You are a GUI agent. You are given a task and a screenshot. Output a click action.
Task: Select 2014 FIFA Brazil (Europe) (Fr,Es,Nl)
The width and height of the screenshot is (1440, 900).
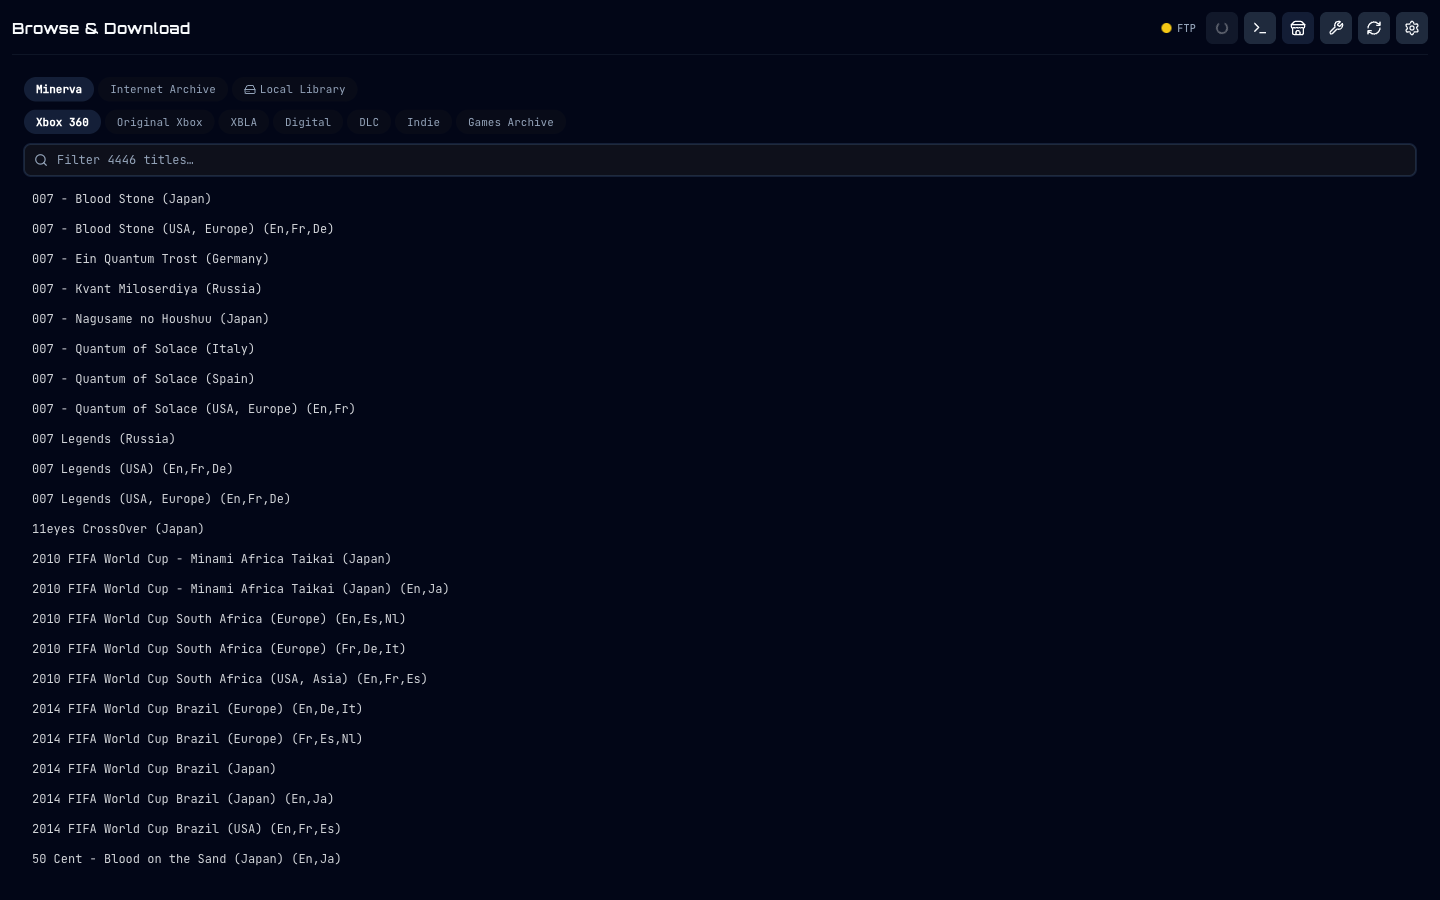[x=720, y=739]
